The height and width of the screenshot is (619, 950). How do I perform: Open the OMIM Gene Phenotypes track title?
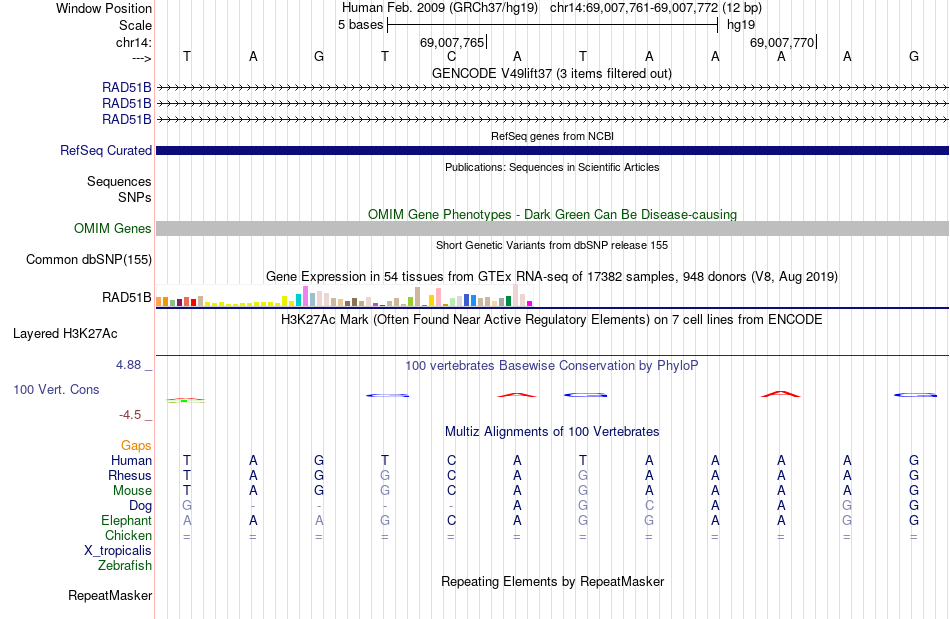pyautogui.click(x=552, y=214)
